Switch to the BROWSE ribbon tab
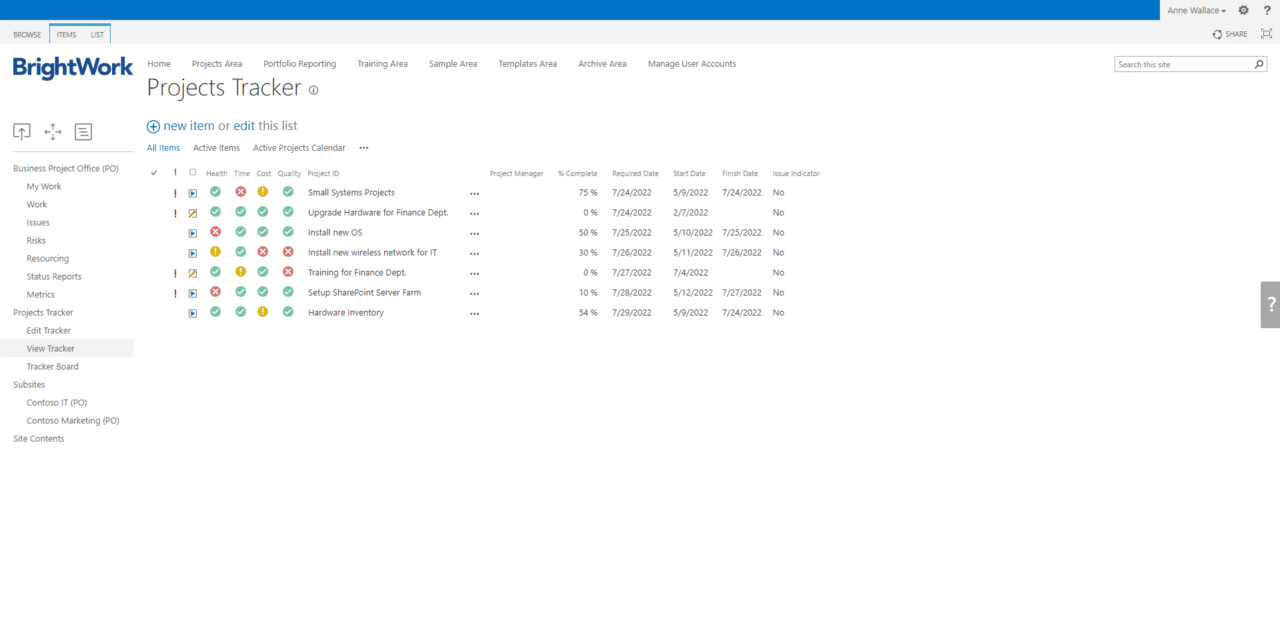Screen dimensions: 1280x625 26,33
